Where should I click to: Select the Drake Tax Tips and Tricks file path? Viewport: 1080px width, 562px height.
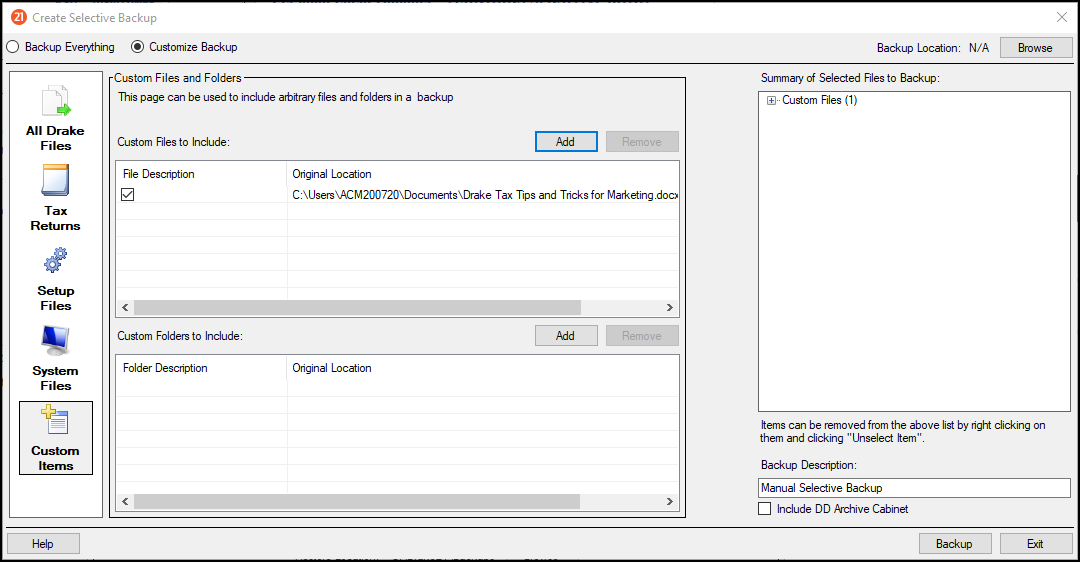click(485, 195)
